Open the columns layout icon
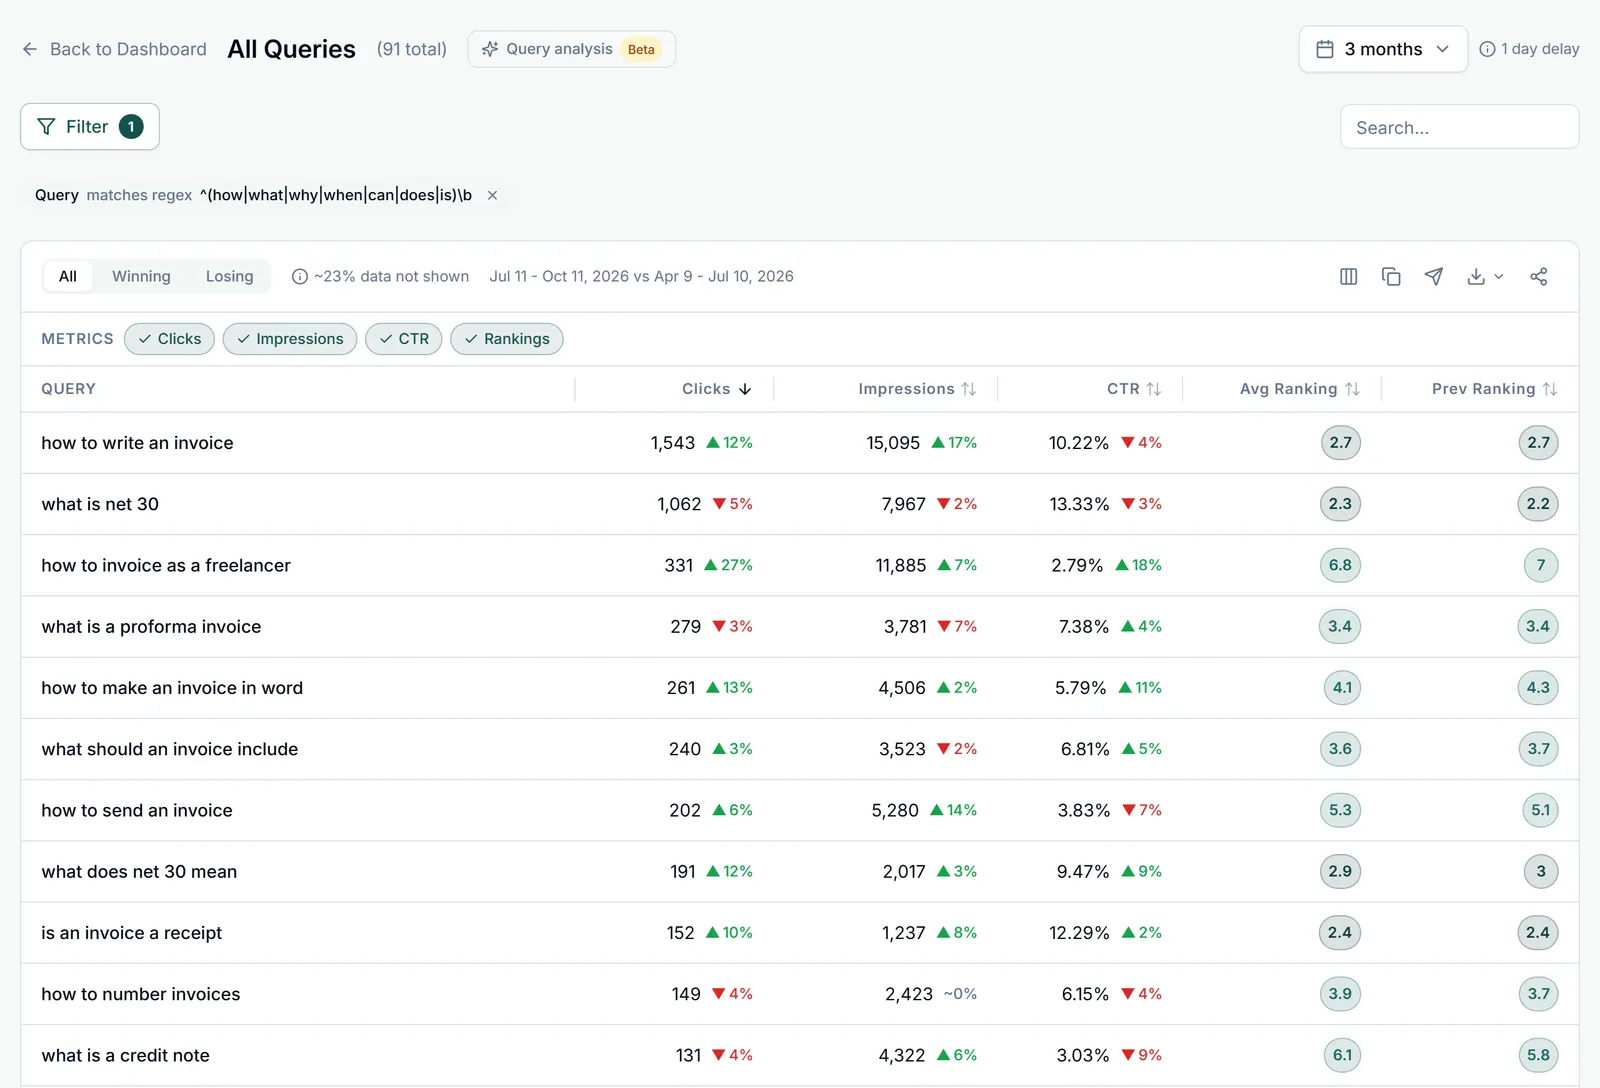The image size is (1600, 1088). click(x=1348, y=277)
